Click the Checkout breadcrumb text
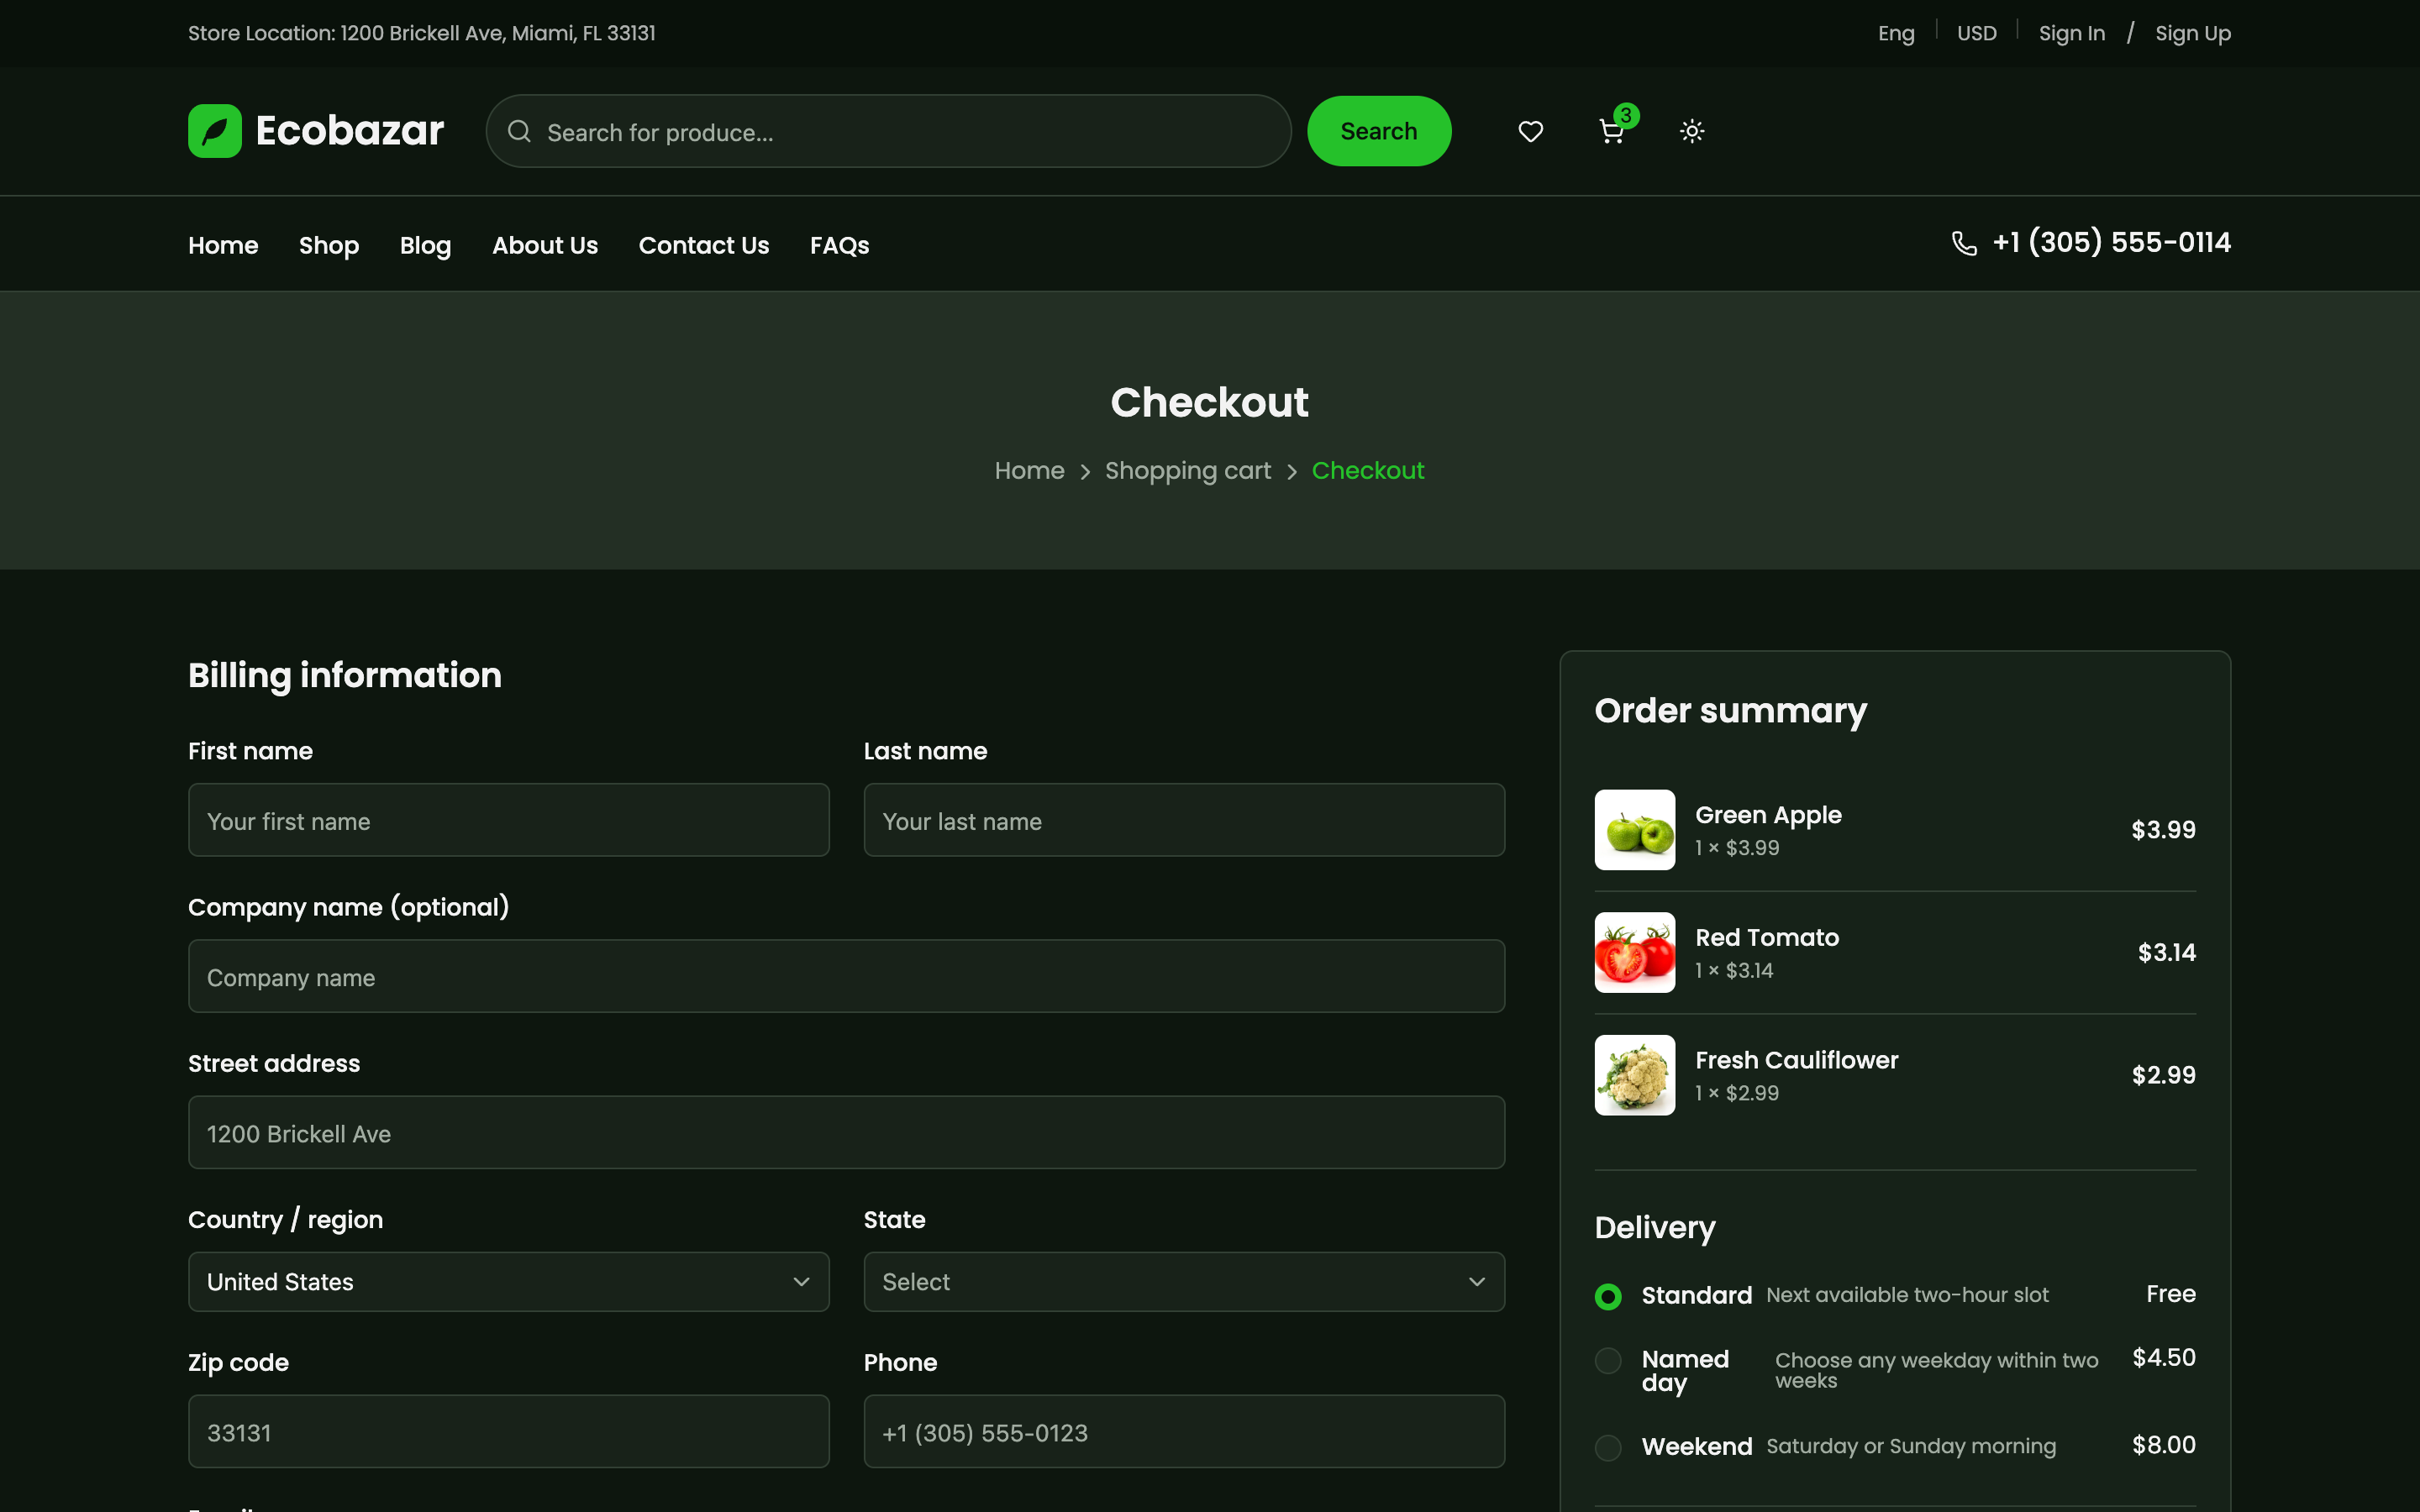The height and width of the screenshot is (1512, 2420). [x=1367, y=470]
